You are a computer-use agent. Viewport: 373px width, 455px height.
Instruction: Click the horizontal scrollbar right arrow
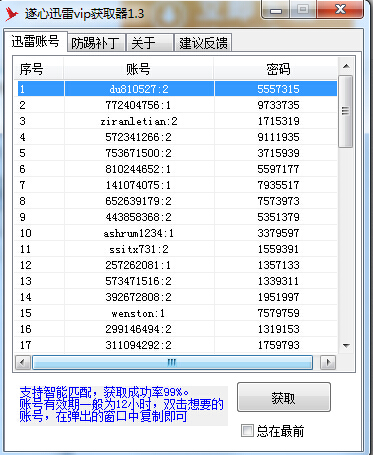(x=328, y=362)
